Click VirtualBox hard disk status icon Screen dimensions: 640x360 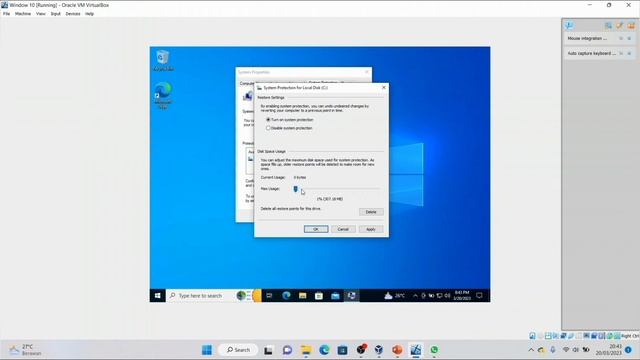533,336
